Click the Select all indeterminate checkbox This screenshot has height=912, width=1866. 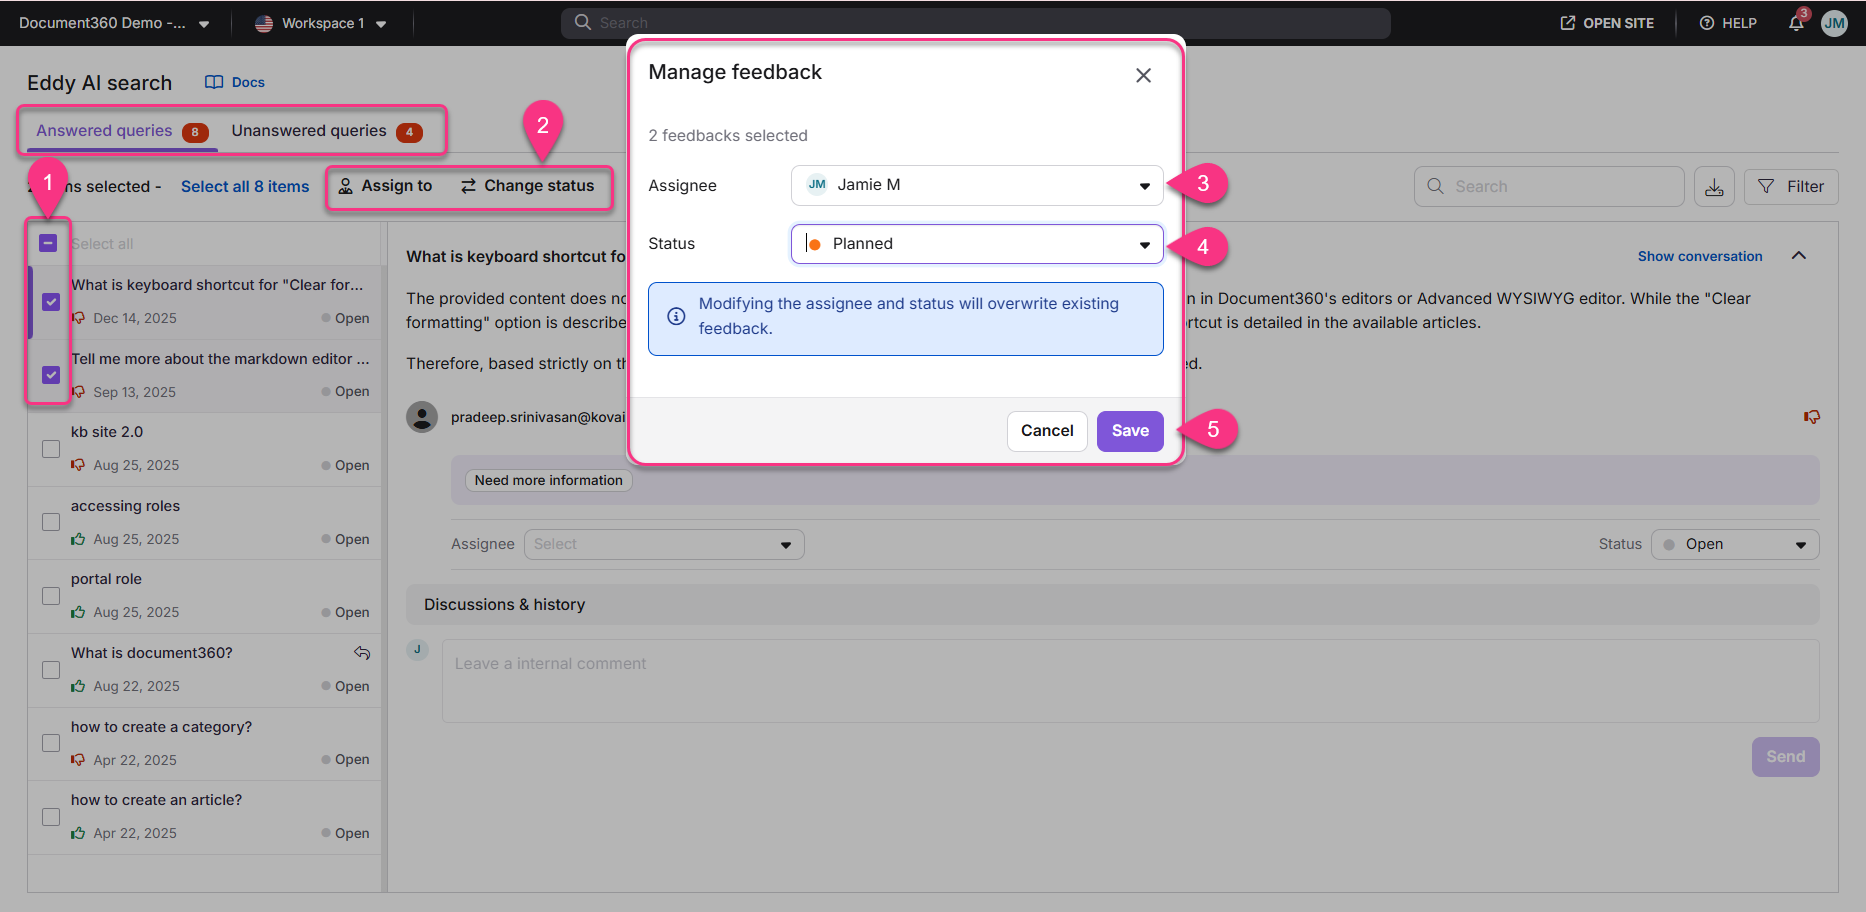48,242
